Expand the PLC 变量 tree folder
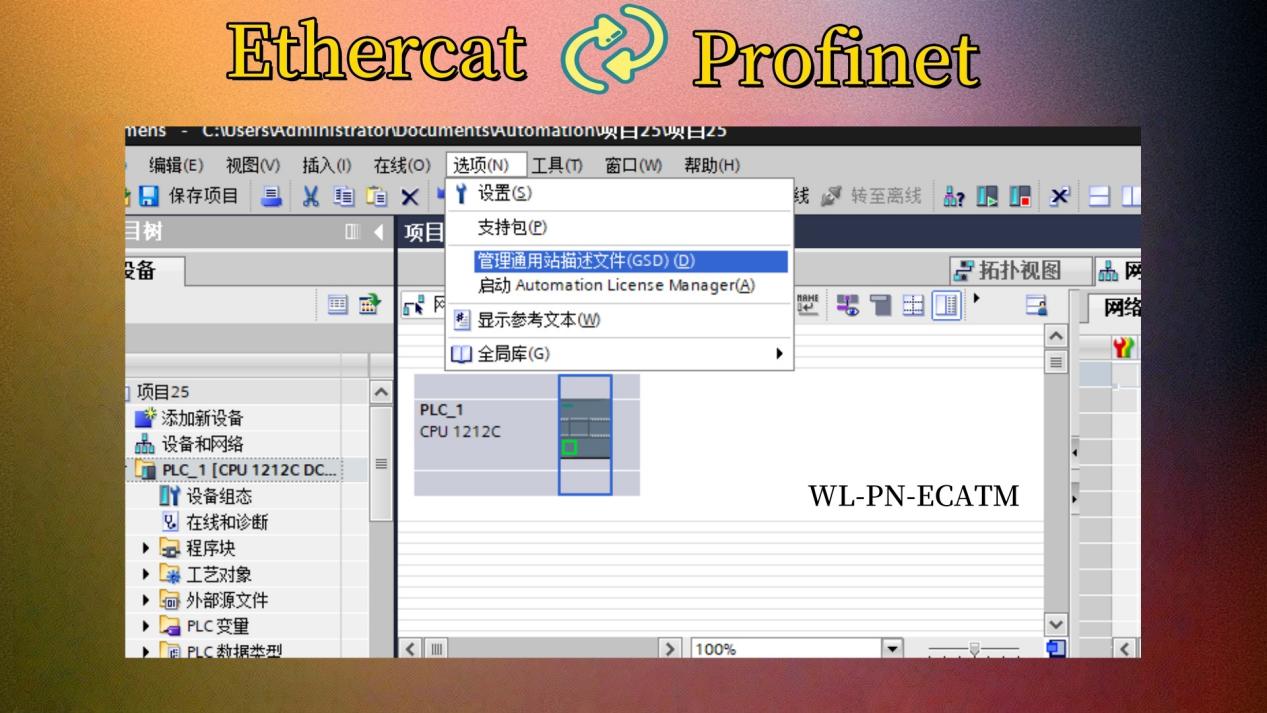Viewport: 1267px width, 713px height. (146, 626)
